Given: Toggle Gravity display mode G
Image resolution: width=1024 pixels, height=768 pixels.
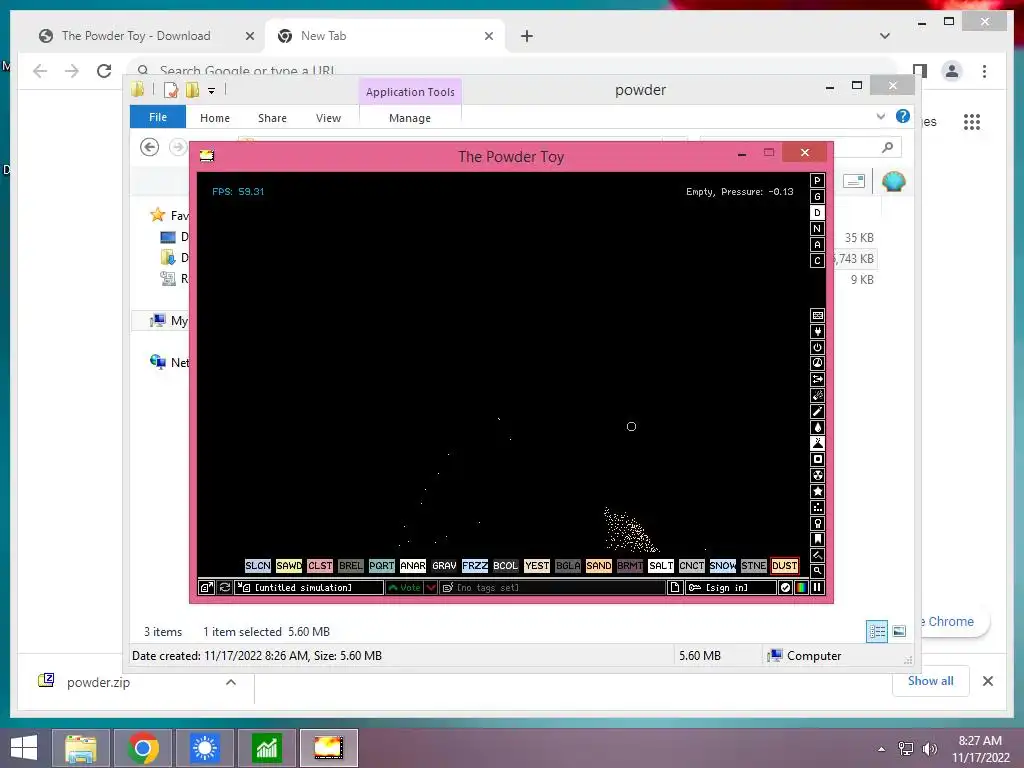Looking at the screenshot, I should (817, 197).
